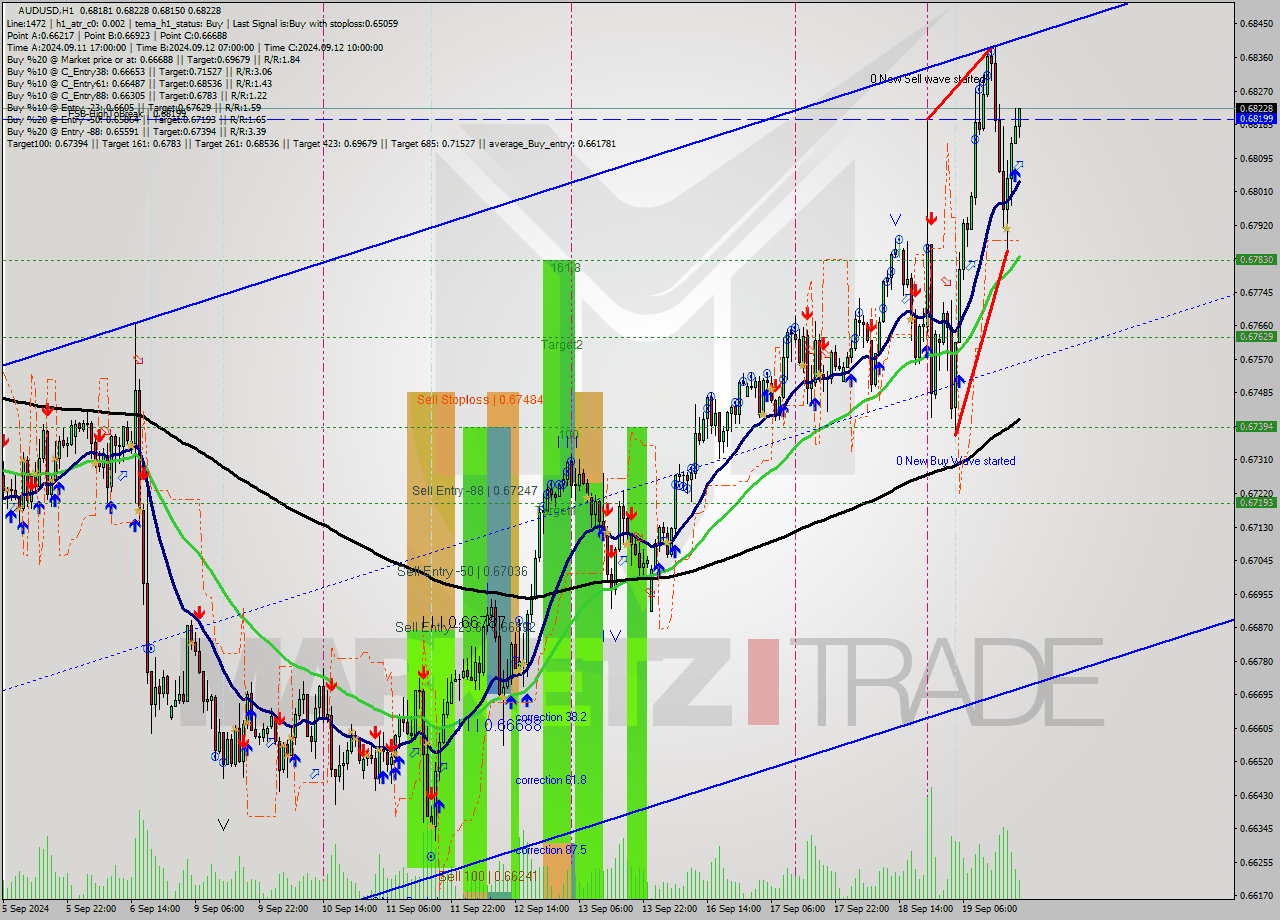
Task: Select green level tag 0.67193
Action: point(1255,502)
